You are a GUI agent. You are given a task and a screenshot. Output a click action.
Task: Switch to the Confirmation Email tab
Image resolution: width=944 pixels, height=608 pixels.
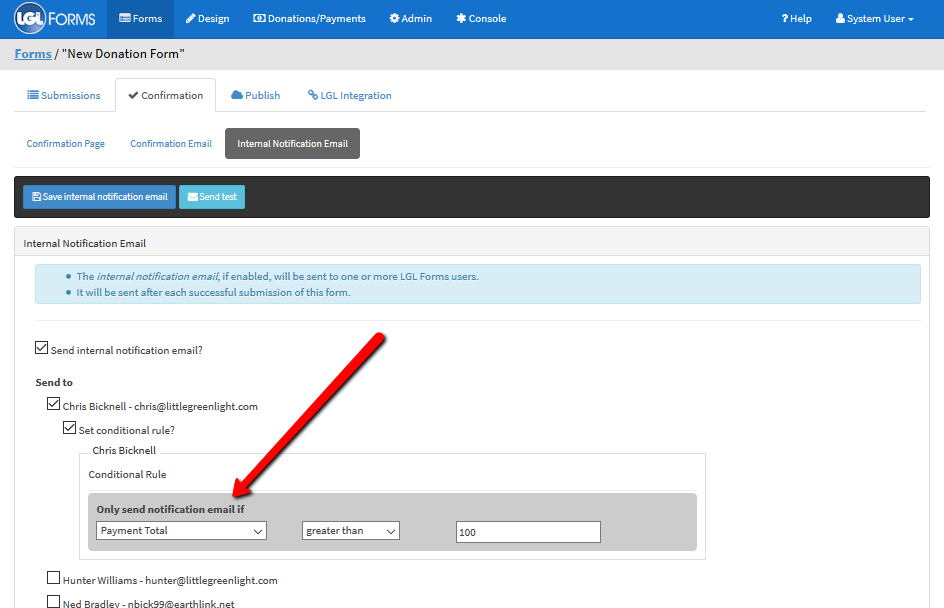tap(170, 143)
